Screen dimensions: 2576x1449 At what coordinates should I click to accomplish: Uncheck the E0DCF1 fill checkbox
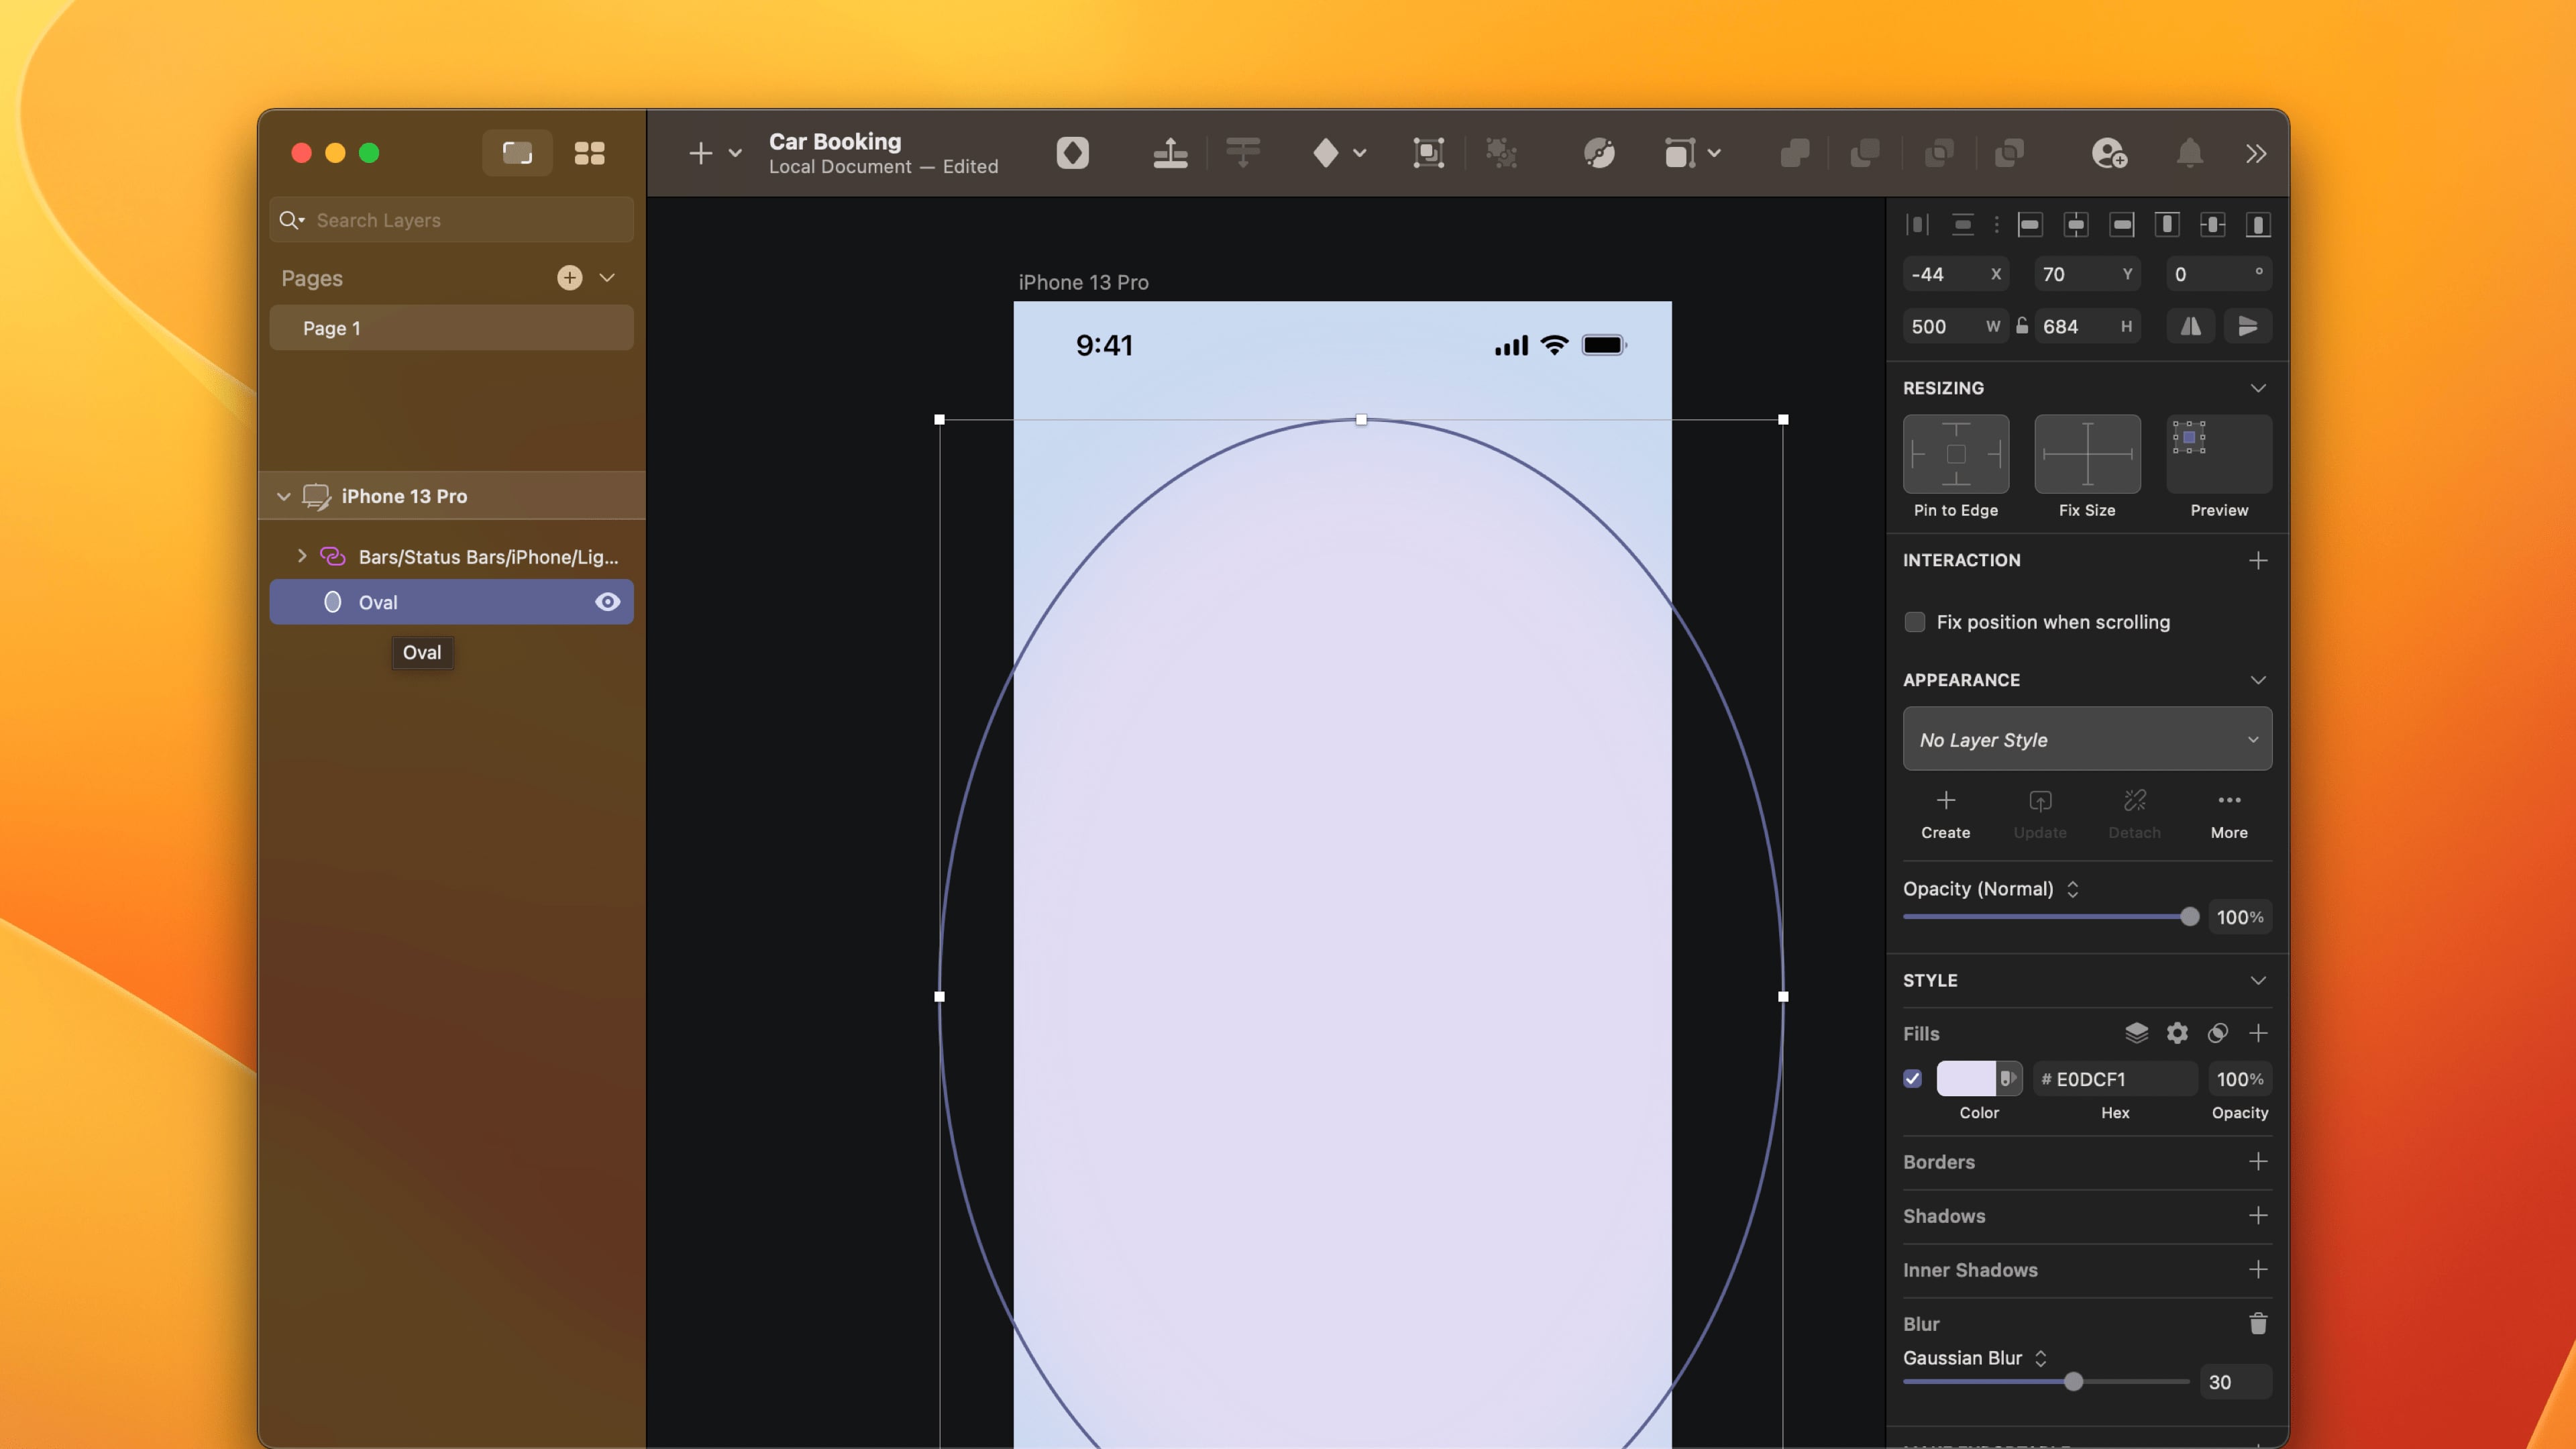pos(1912,1078)
